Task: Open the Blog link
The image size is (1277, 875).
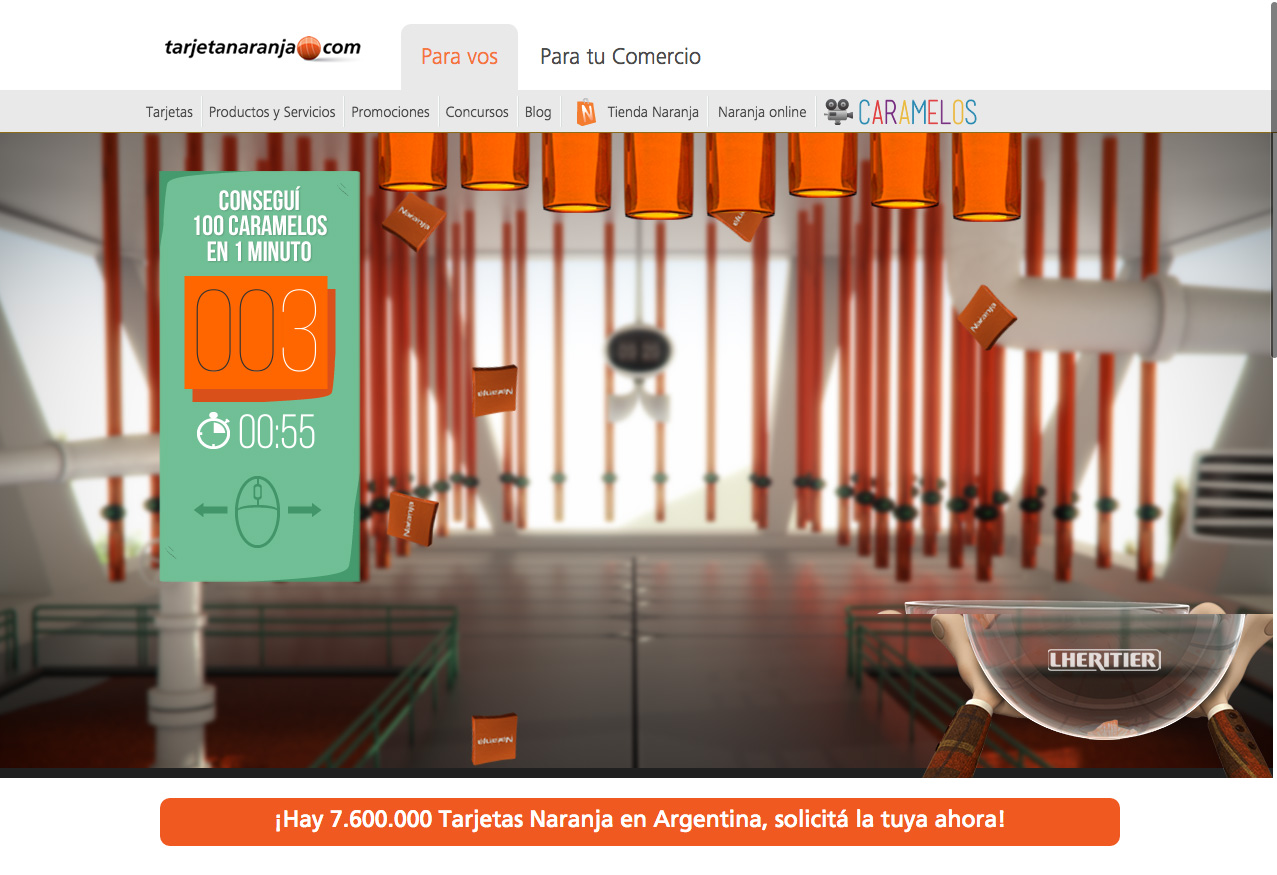Action: 538,112
